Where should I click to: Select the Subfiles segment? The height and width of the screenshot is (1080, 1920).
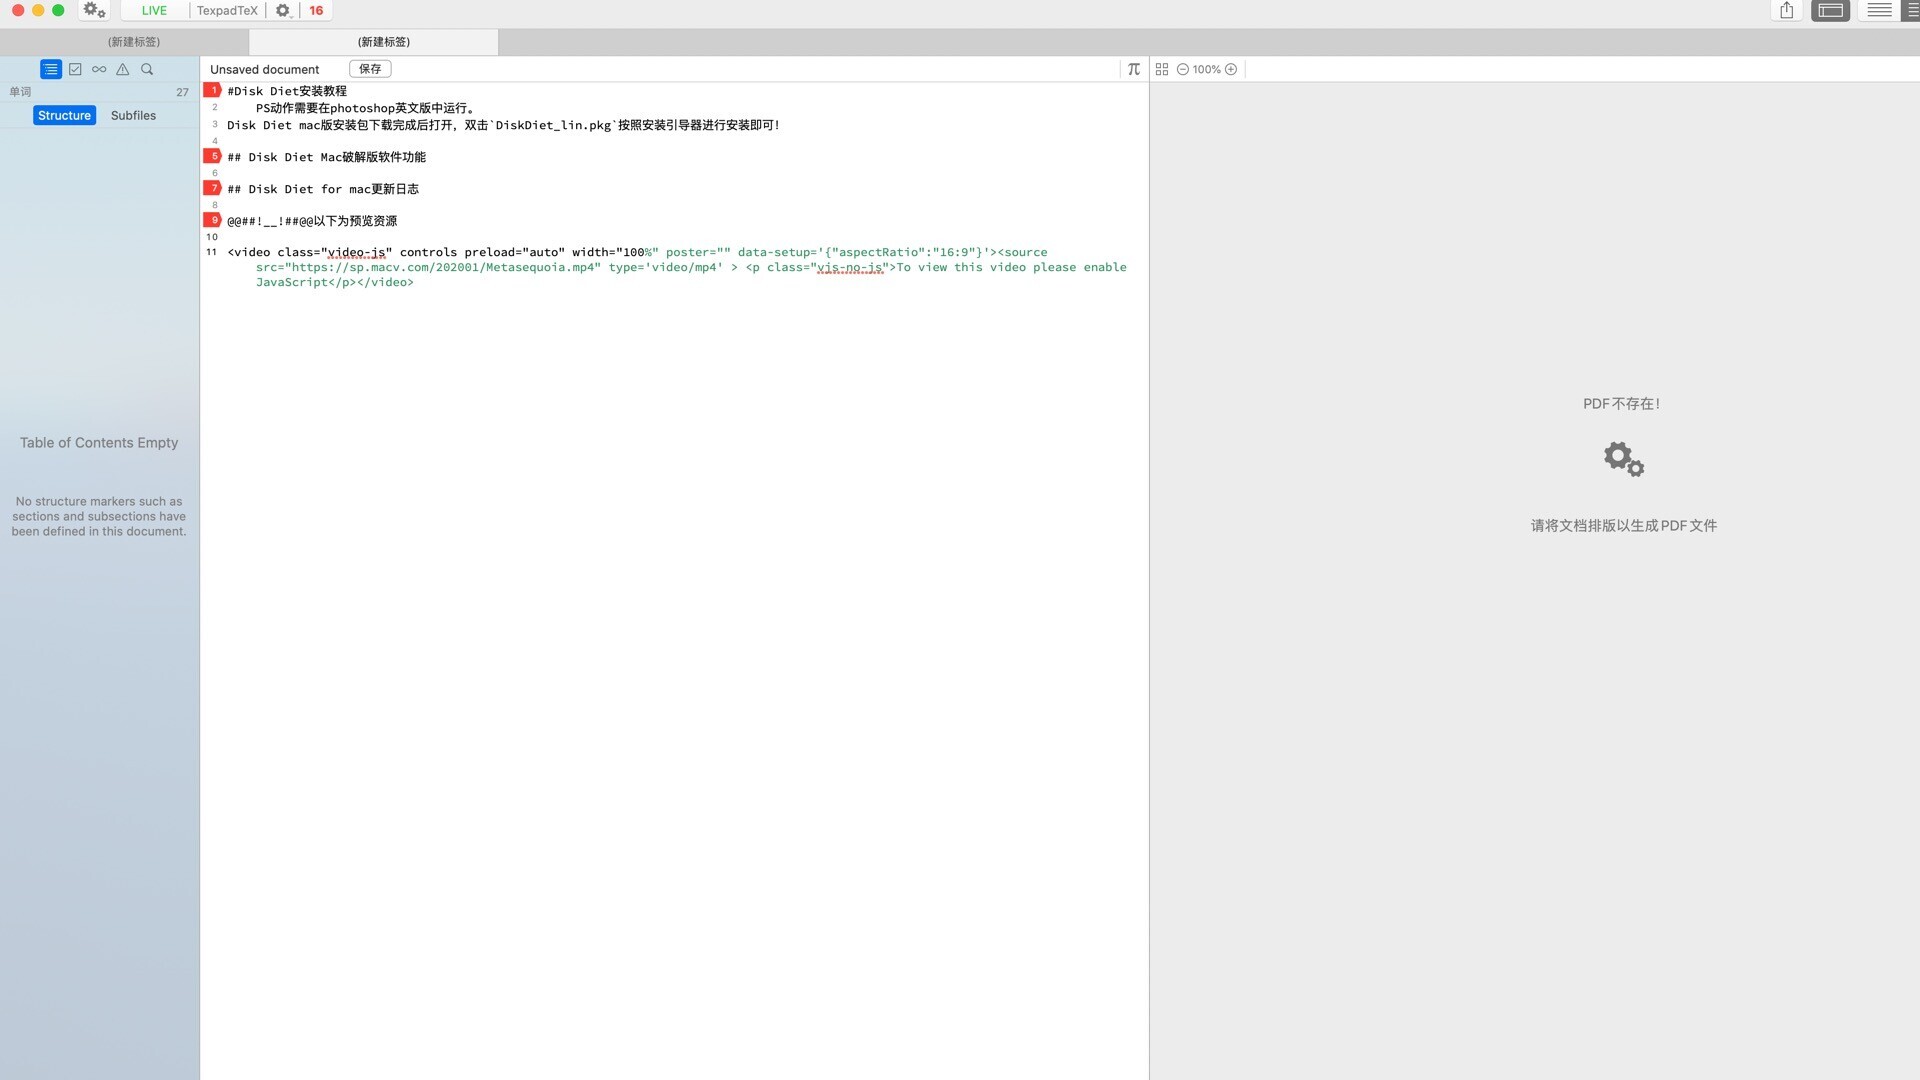tap(133, 115)
